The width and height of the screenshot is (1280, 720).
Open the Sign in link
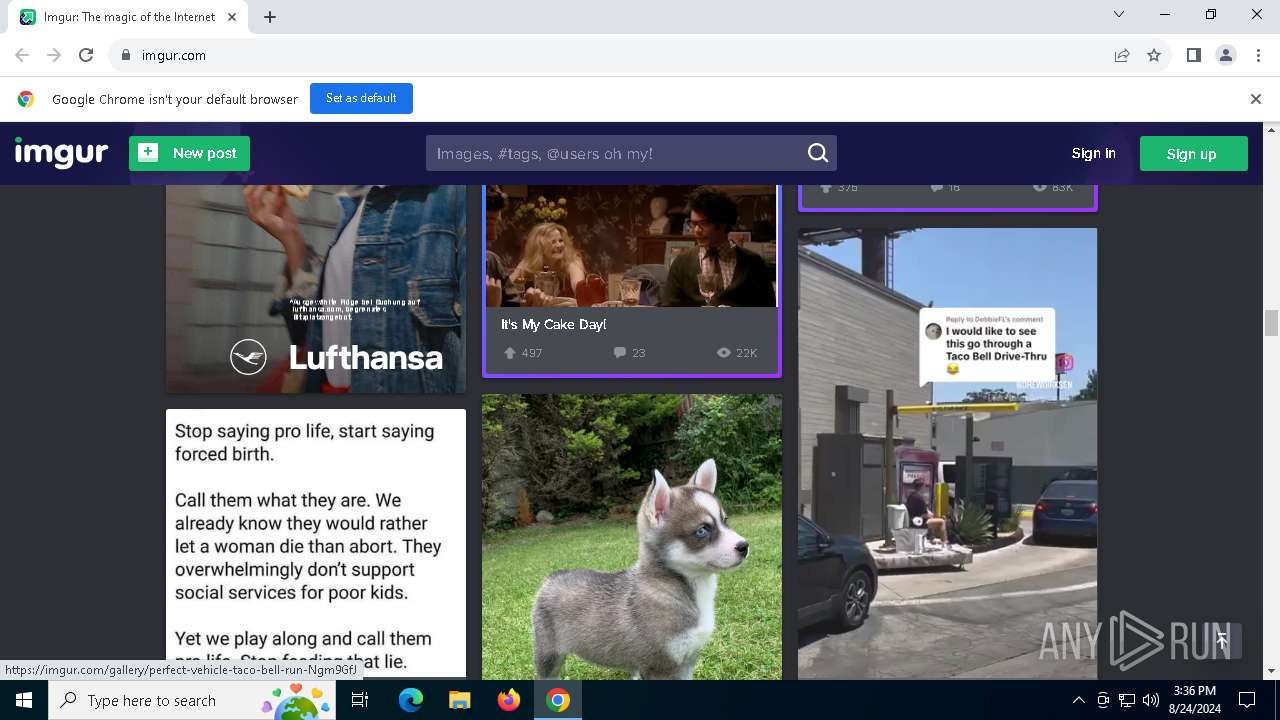(x=1093, y=153)
